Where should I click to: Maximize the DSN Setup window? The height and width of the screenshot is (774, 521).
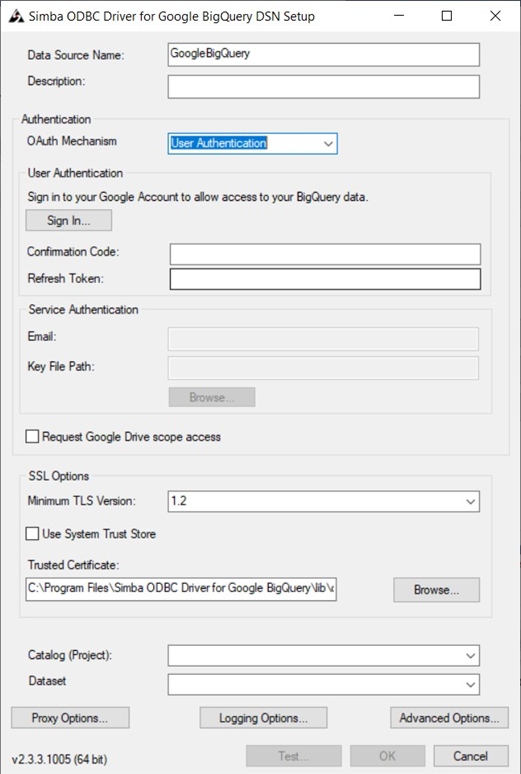coord(446,16)
